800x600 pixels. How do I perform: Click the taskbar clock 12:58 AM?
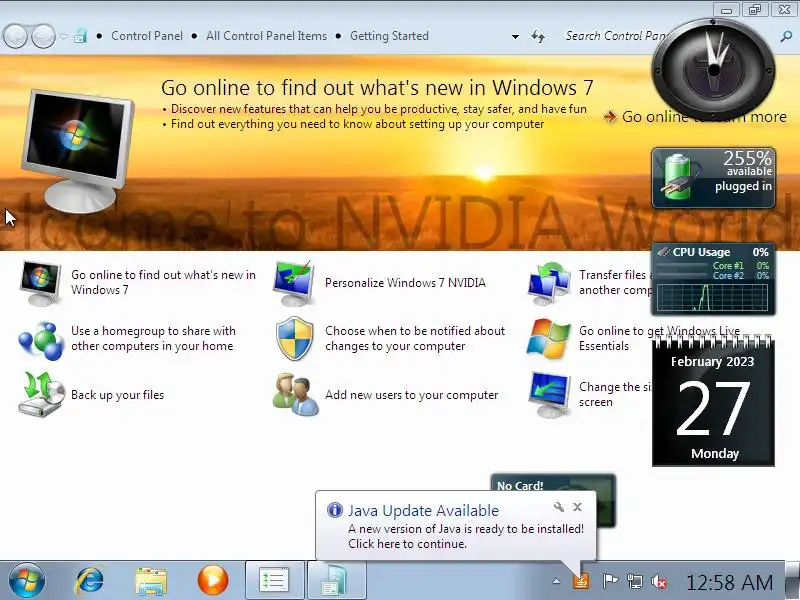click(730, 582)
